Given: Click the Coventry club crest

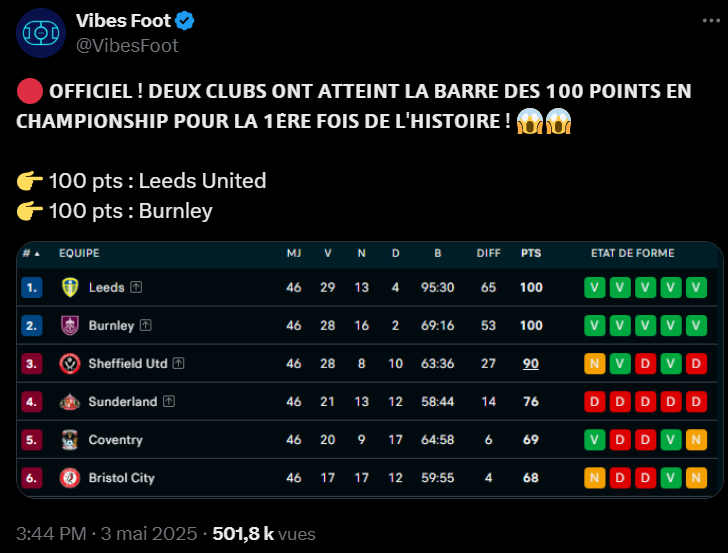Looking at the screenshot, I should pos(70,440).
